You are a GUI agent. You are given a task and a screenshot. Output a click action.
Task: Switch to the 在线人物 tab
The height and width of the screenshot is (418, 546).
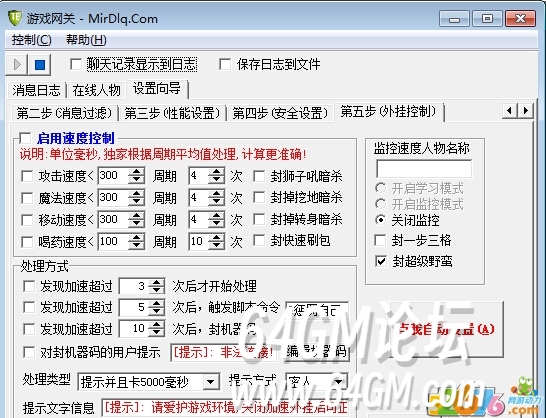pos(96,90)
